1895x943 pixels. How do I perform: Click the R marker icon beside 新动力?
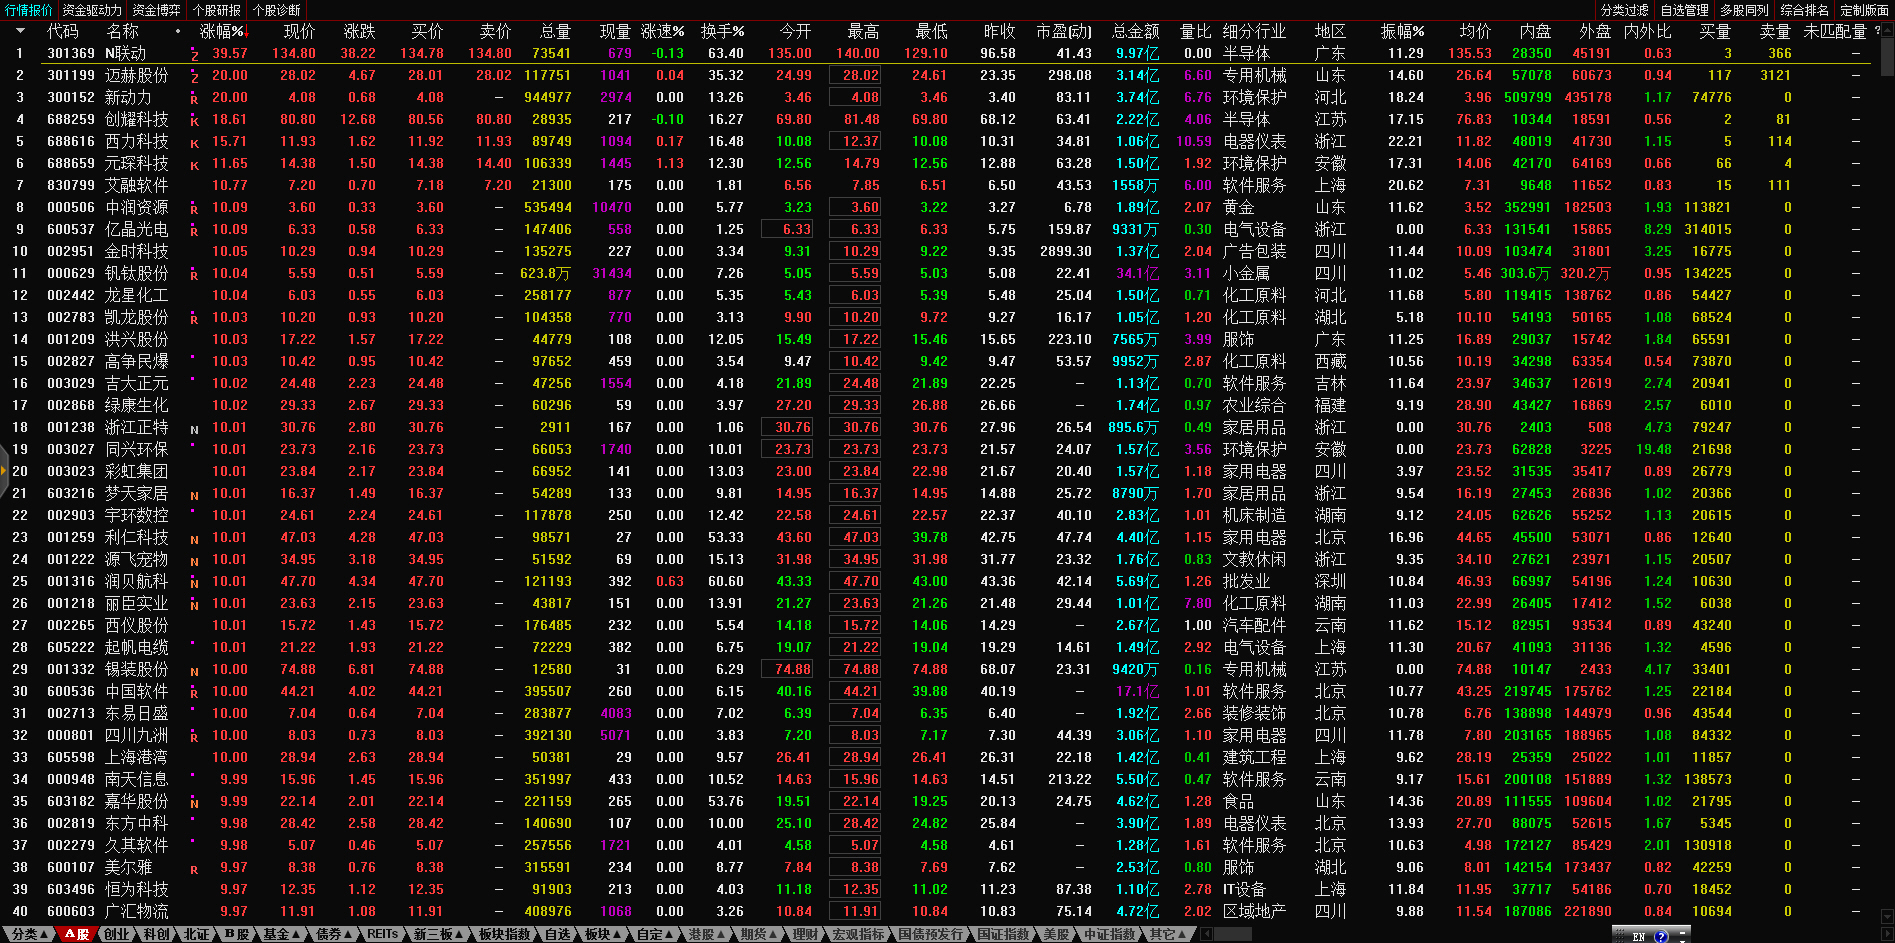point(194,99)
